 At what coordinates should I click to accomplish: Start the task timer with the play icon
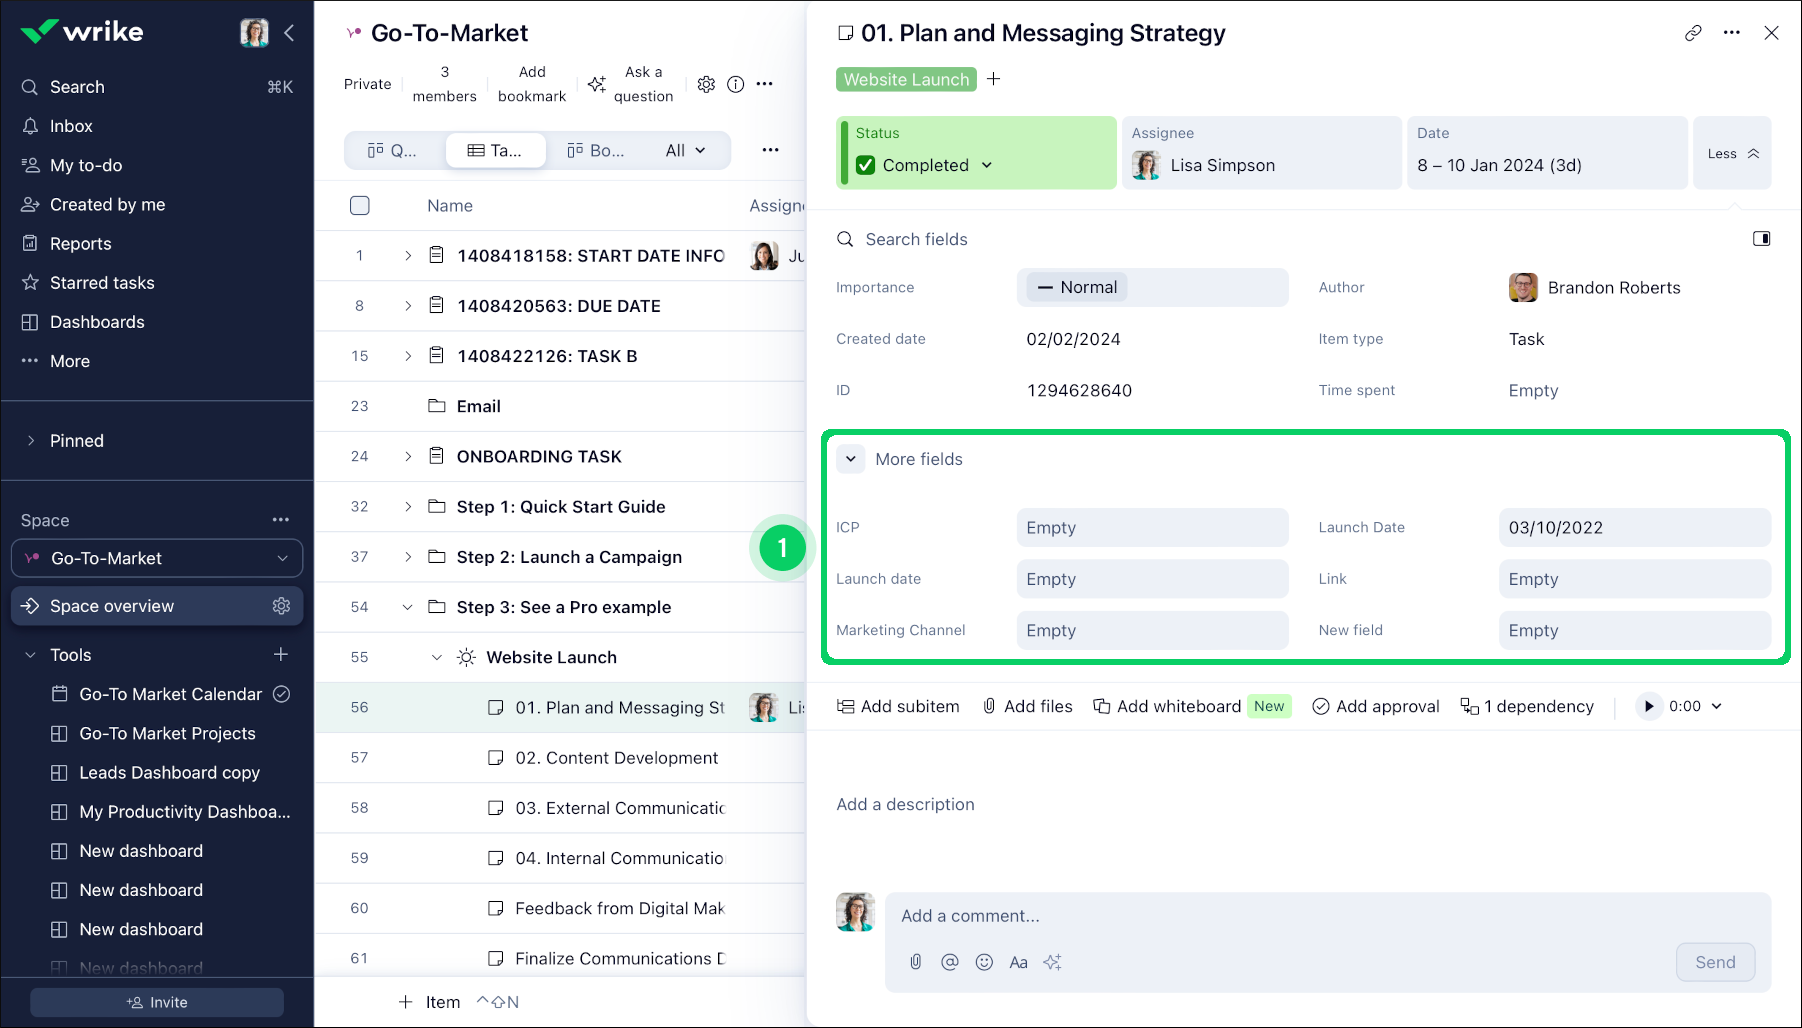click(1648, 706)
